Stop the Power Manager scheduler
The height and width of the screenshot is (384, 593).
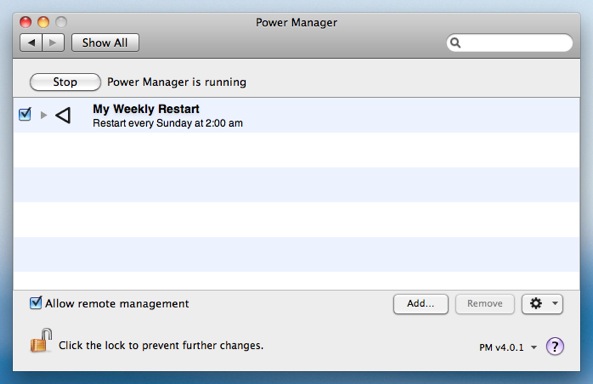click(65, 82)
